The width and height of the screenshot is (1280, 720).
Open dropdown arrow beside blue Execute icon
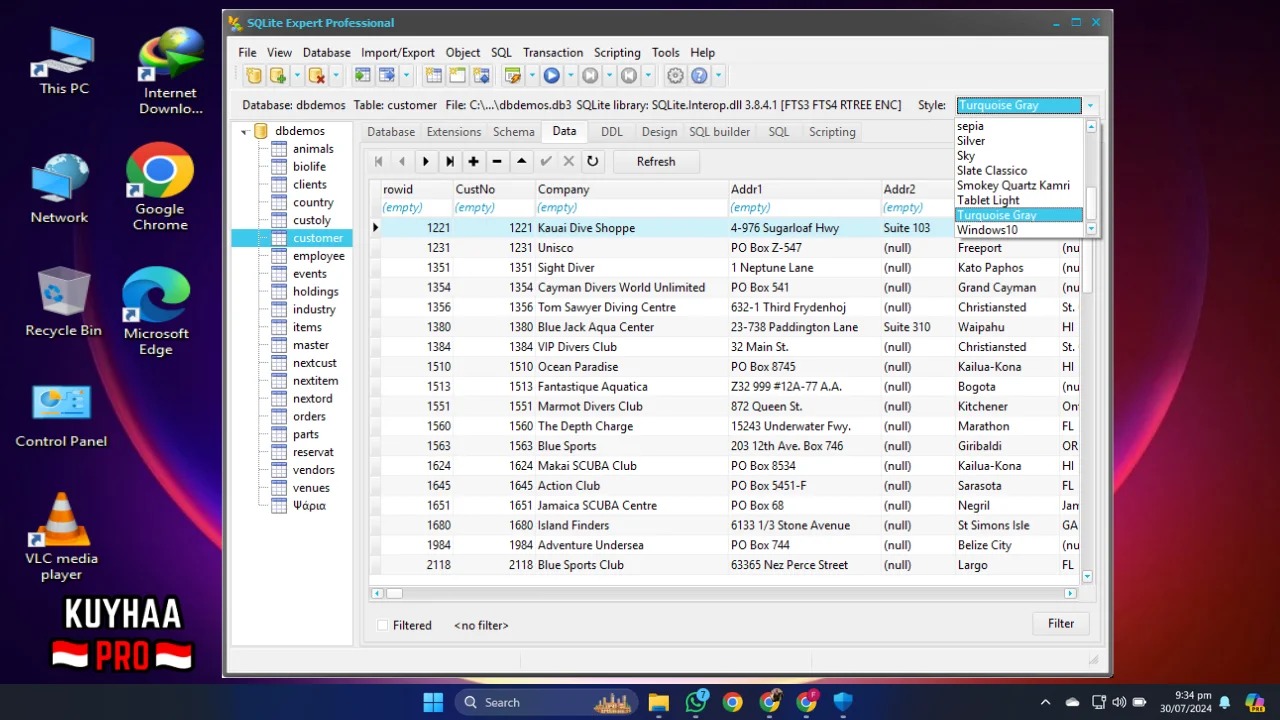click(x=571, y=76)
